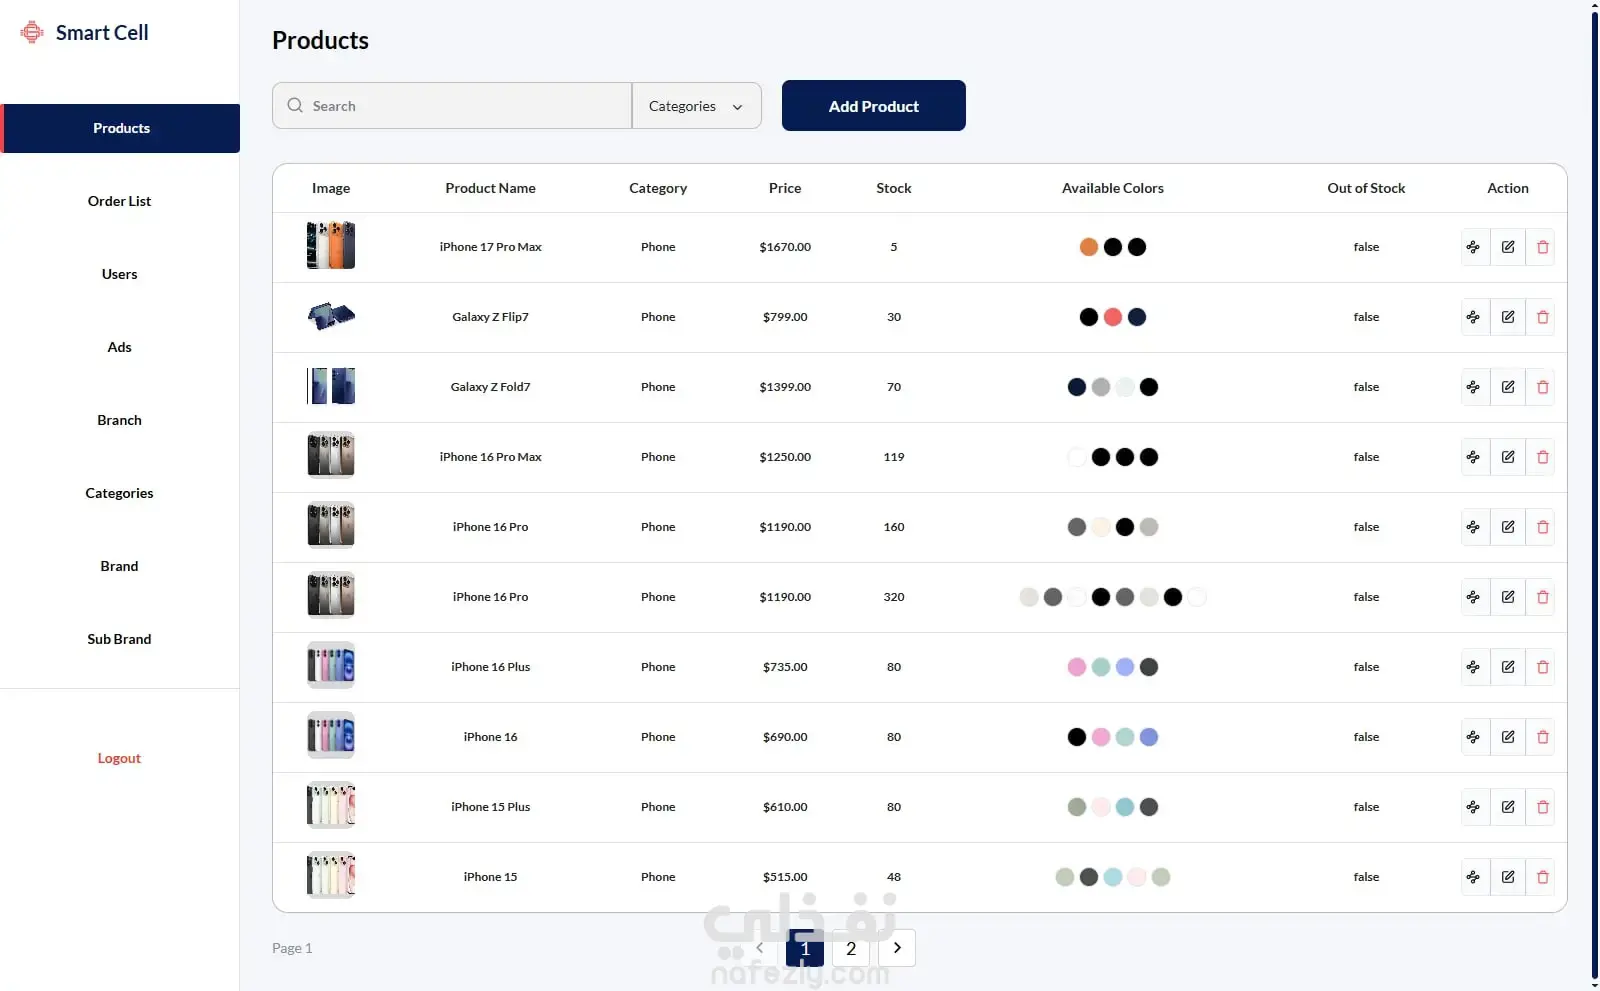Click the Smart Cell brand title
The image size is (1600, 991).
tap(102, 33)
